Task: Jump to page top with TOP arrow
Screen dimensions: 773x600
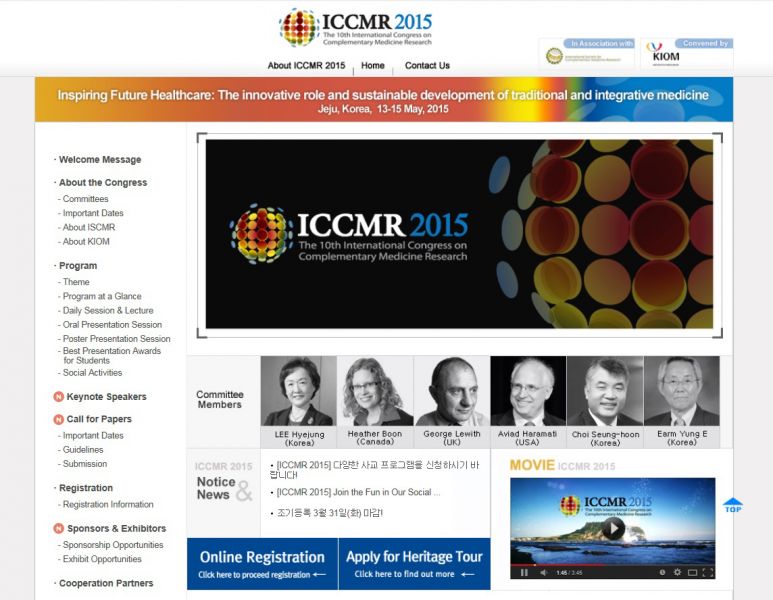Action: 733,506
